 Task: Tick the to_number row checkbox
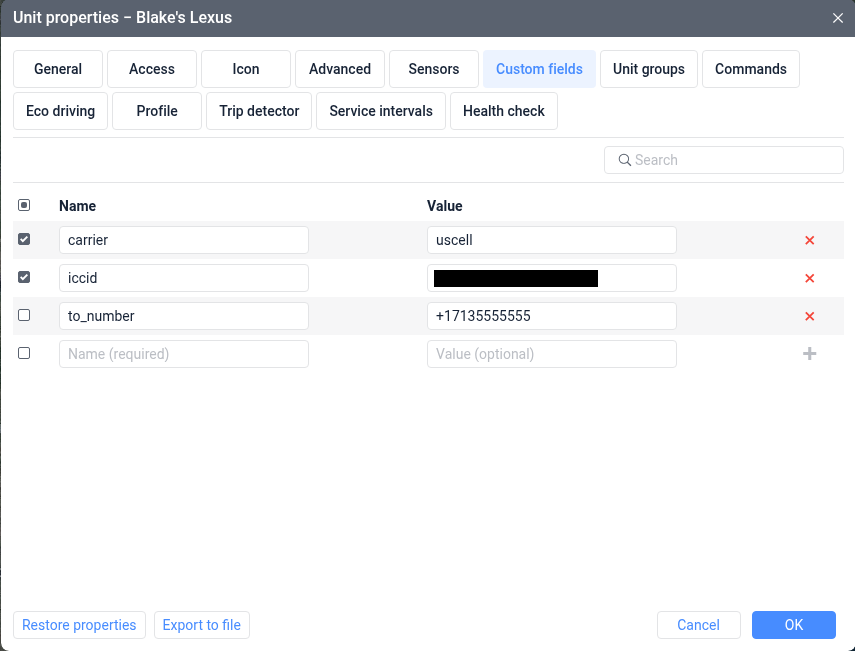point(24,315)
